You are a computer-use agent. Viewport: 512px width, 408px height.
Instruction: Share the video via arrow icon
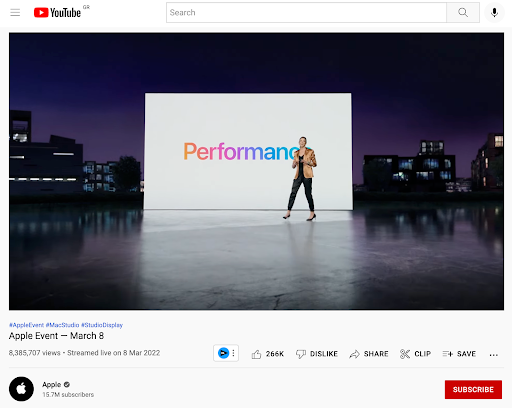pos(369,354)
